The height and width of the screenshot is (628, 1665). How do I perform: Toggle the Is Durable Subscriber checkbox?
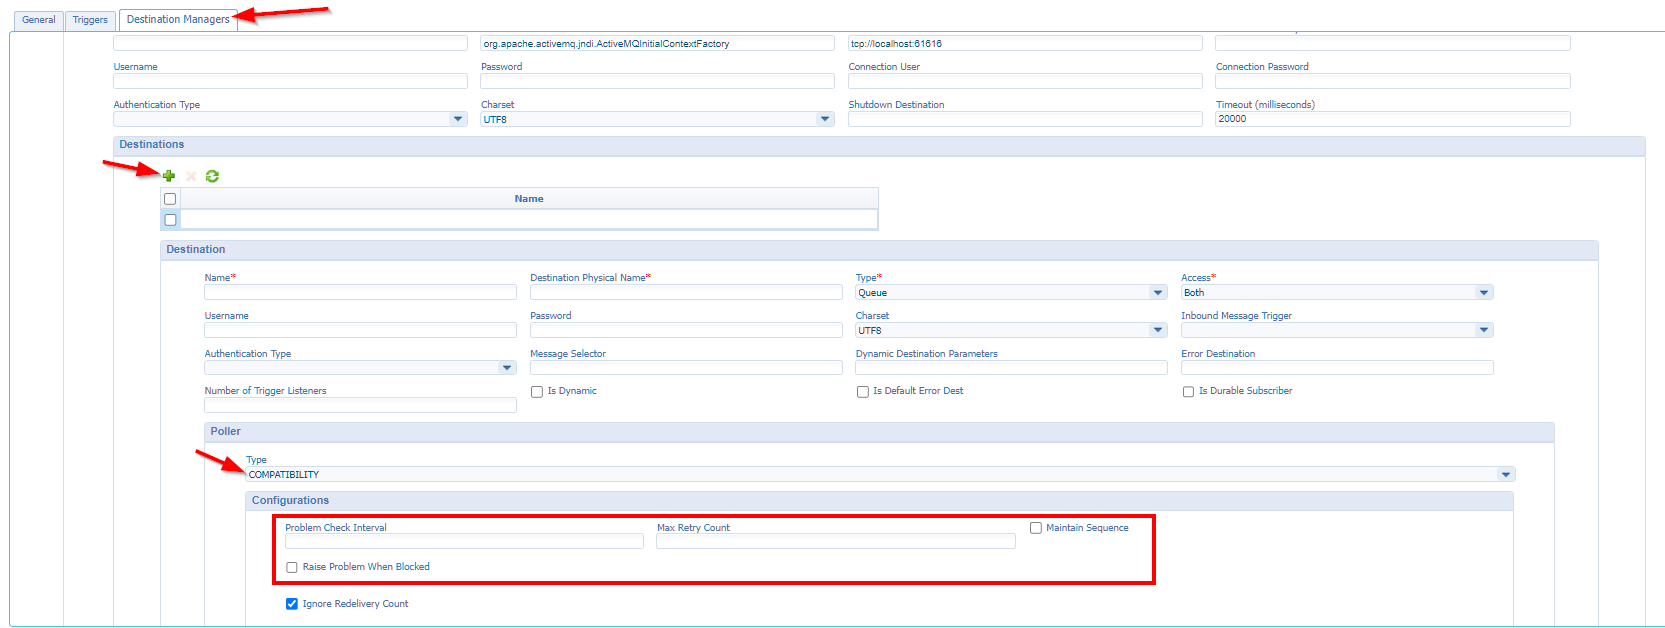1188,392
